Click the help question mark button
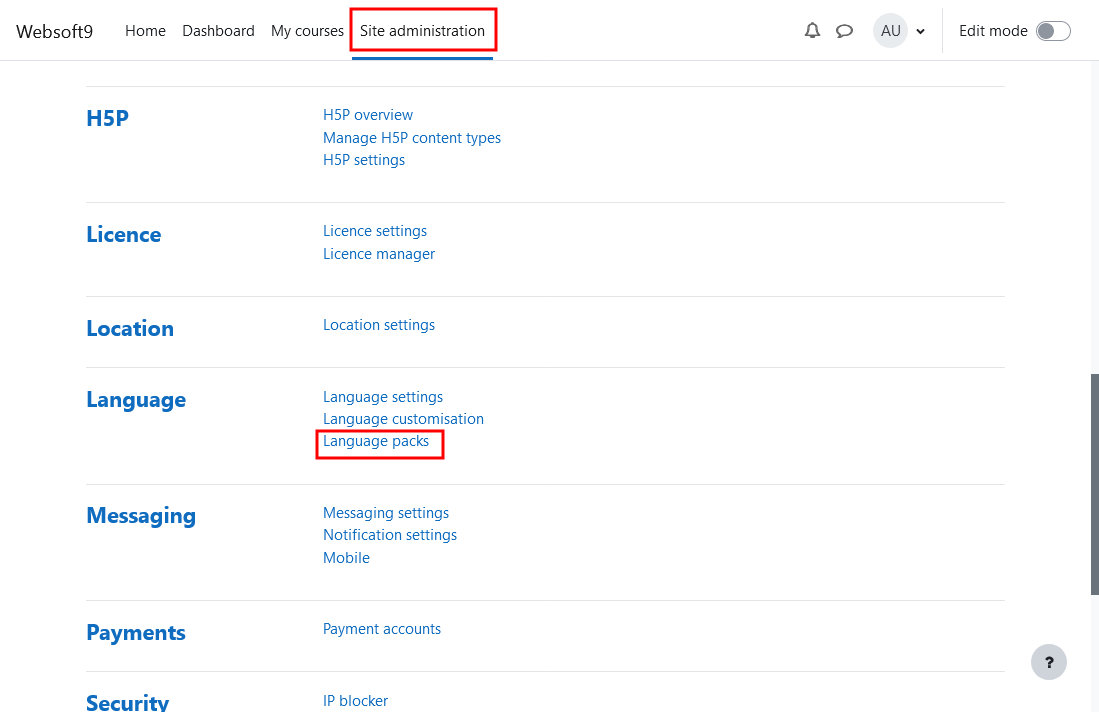1099x712 pixels. [x=1048, y=662]
